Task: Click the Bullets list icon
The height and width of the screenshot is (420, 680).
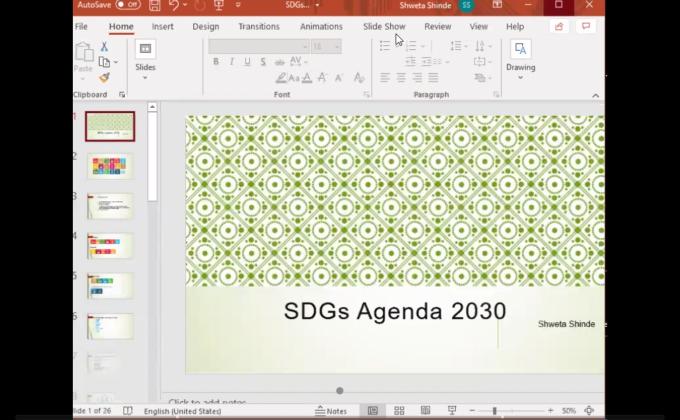Action: coord(384,46)
